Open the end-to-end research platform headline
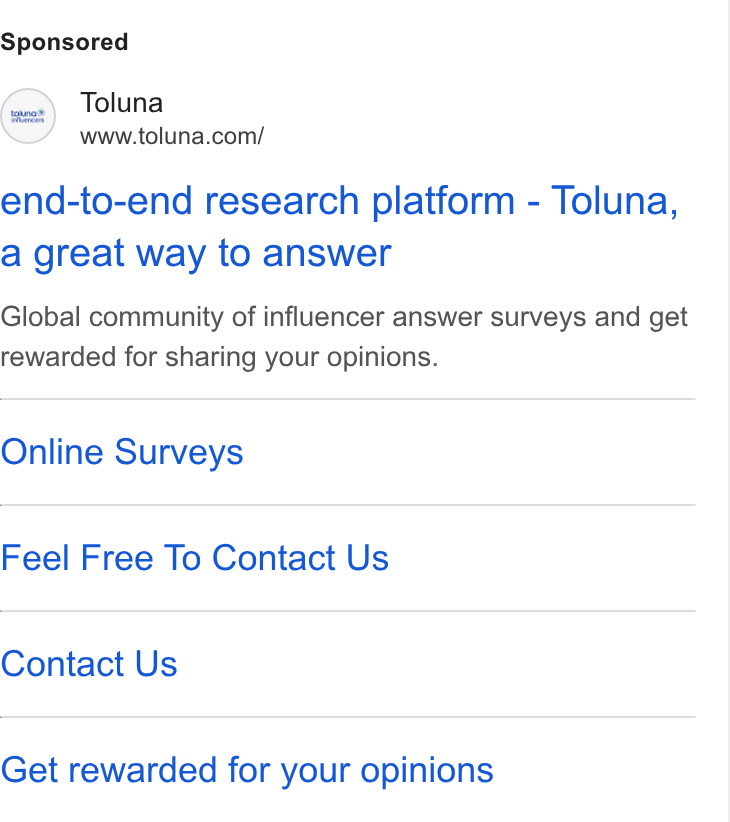The image size is (730, 822). coord(339,226)
